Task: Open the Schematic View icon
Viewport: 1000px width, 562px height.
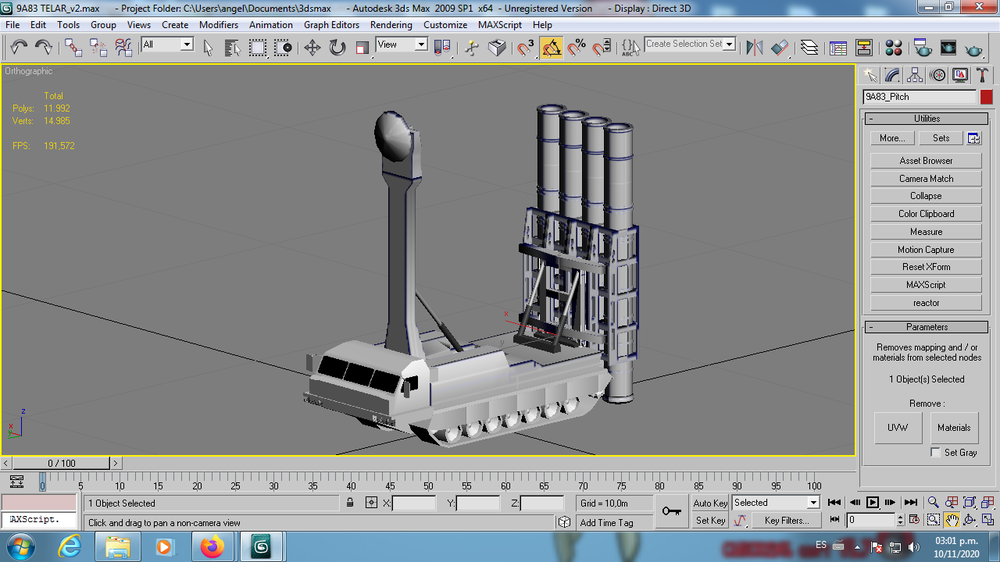Action: [864, 47]
